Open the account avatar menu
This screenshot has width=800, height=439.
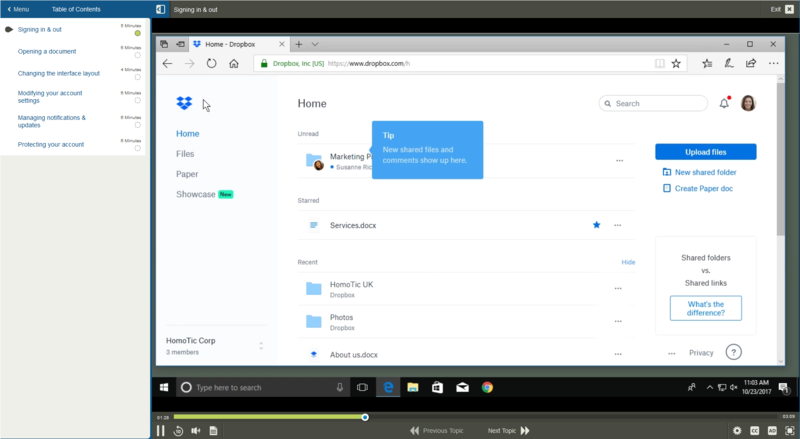pyautogui.click(x=748, y=103)
